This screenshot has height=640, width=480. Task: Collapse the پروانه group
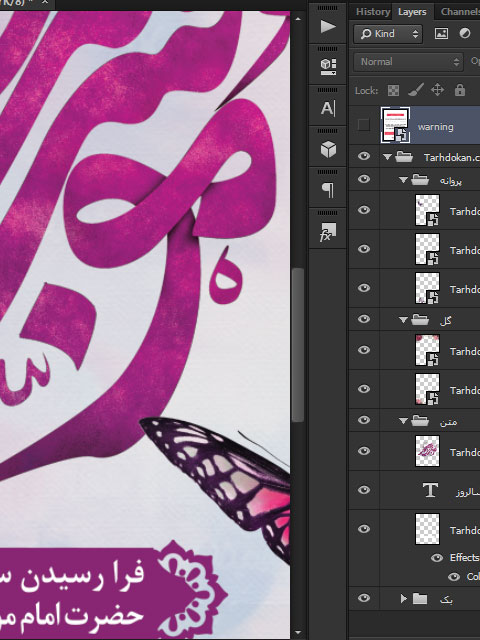[403, 180]
